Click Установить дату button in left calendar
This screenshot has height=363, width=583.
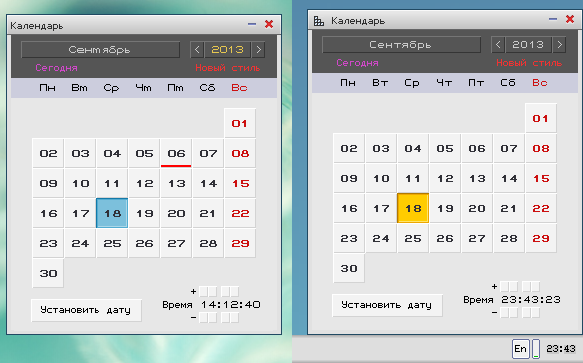(x=86, y=310)
